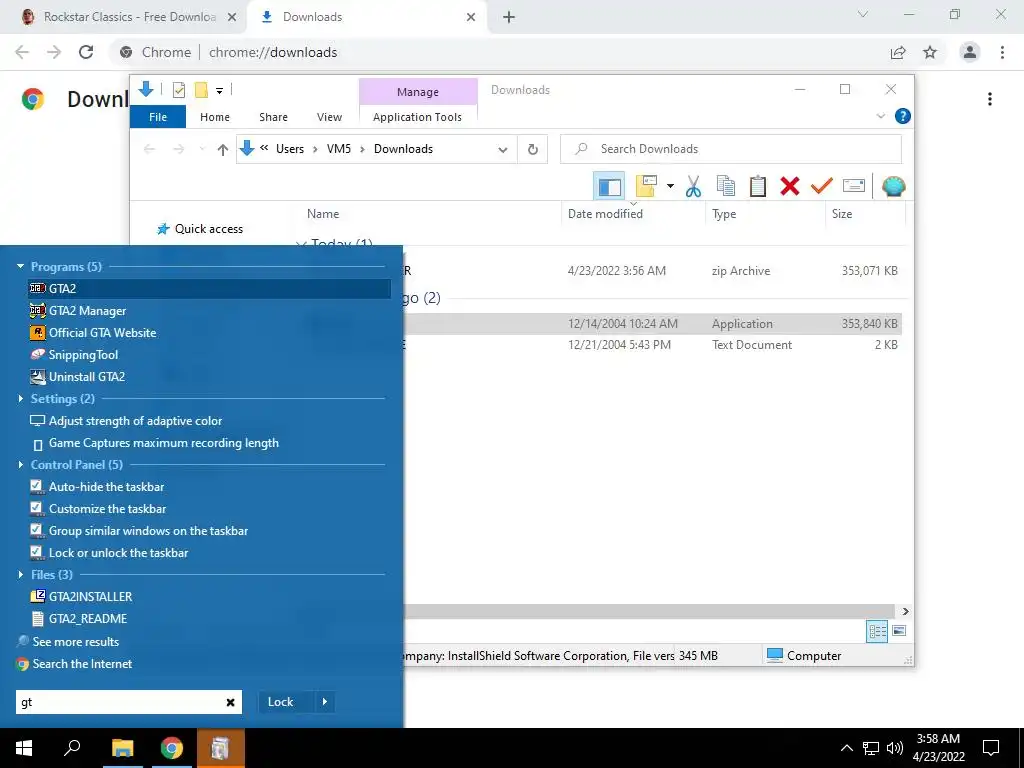The width and height of the screenshot is (1024, 768).
Task: Open quick access toolbar customize dropdown
Action: coord(219,91)
